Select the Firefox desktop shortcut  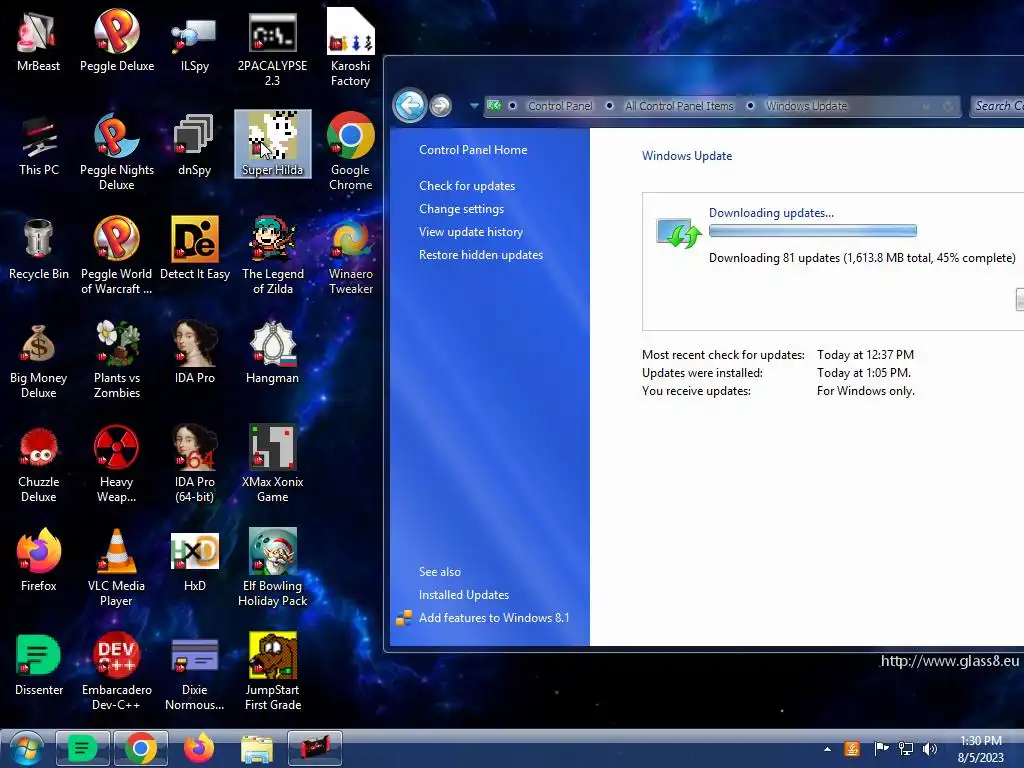[x=39, y=560]
